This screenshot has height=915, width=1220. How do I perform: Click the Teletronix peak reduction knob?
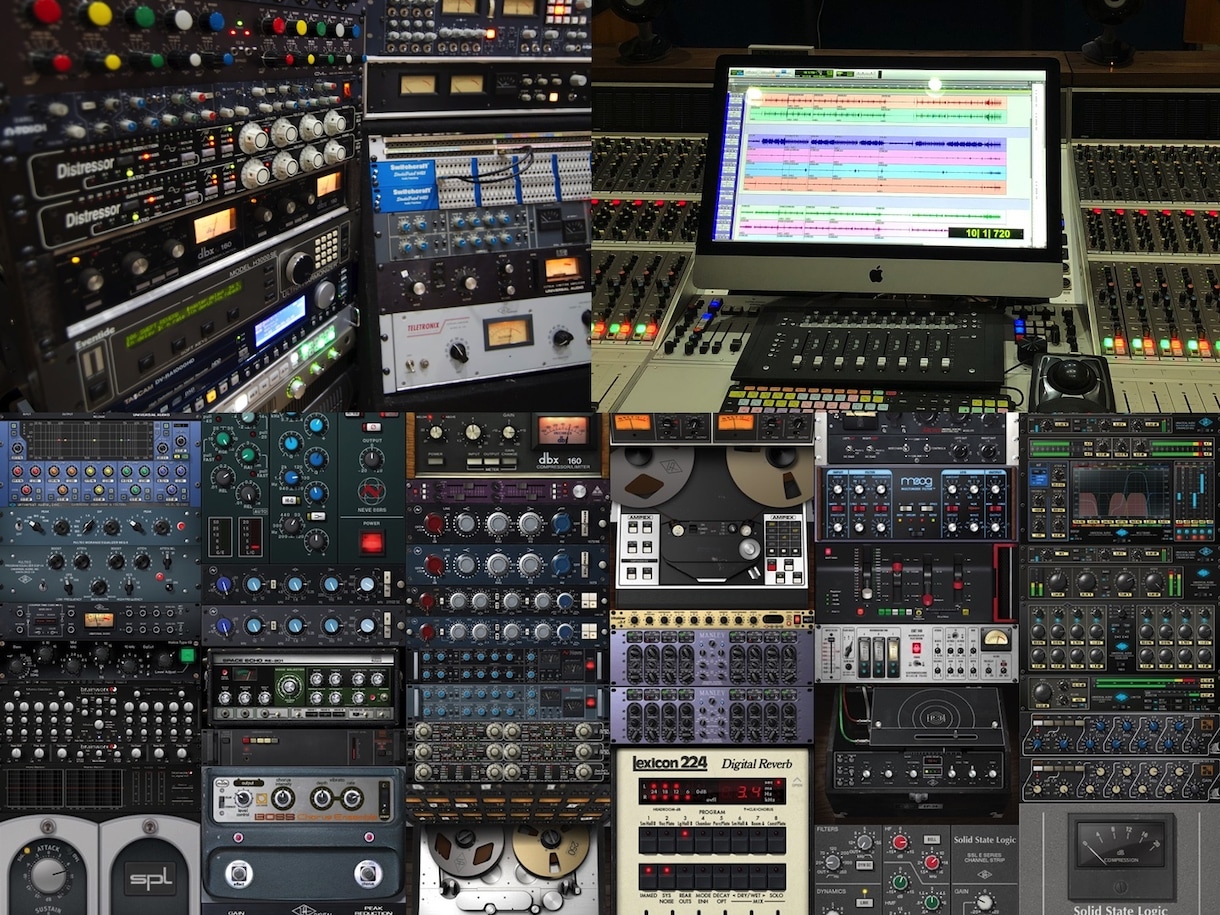pos(562,337)
